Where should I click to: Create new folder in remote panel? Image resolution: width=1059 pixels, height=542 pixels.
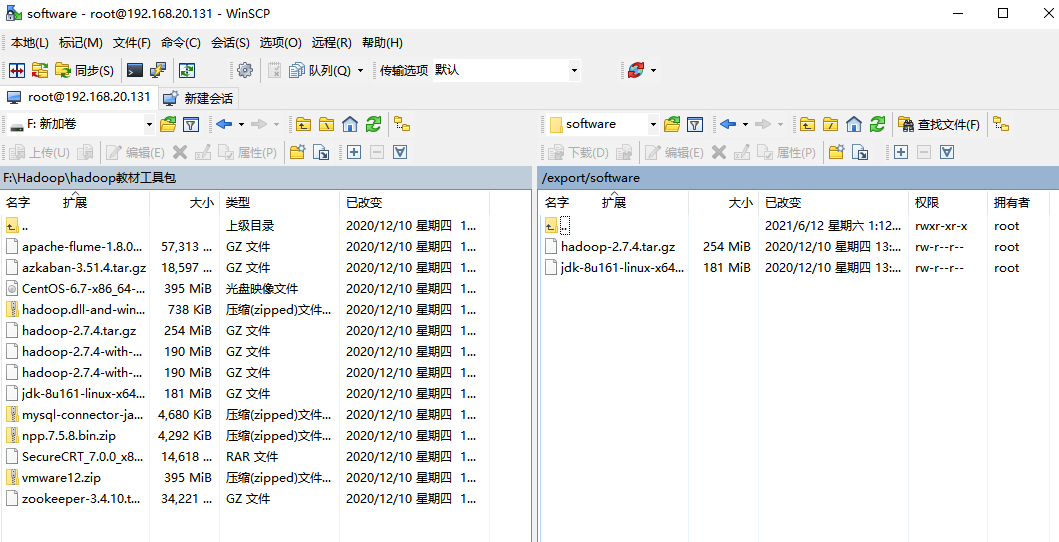point(836,153)
